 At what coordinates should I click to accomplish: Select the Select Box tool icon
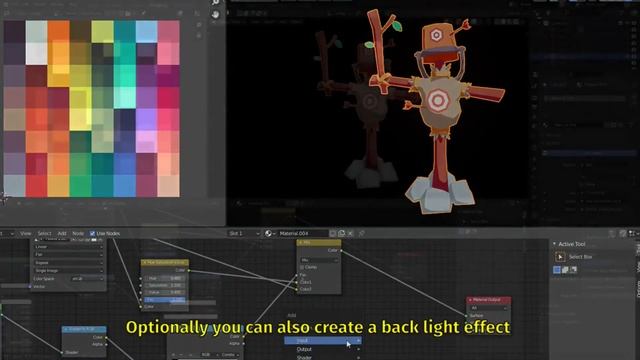pos(560,257)
